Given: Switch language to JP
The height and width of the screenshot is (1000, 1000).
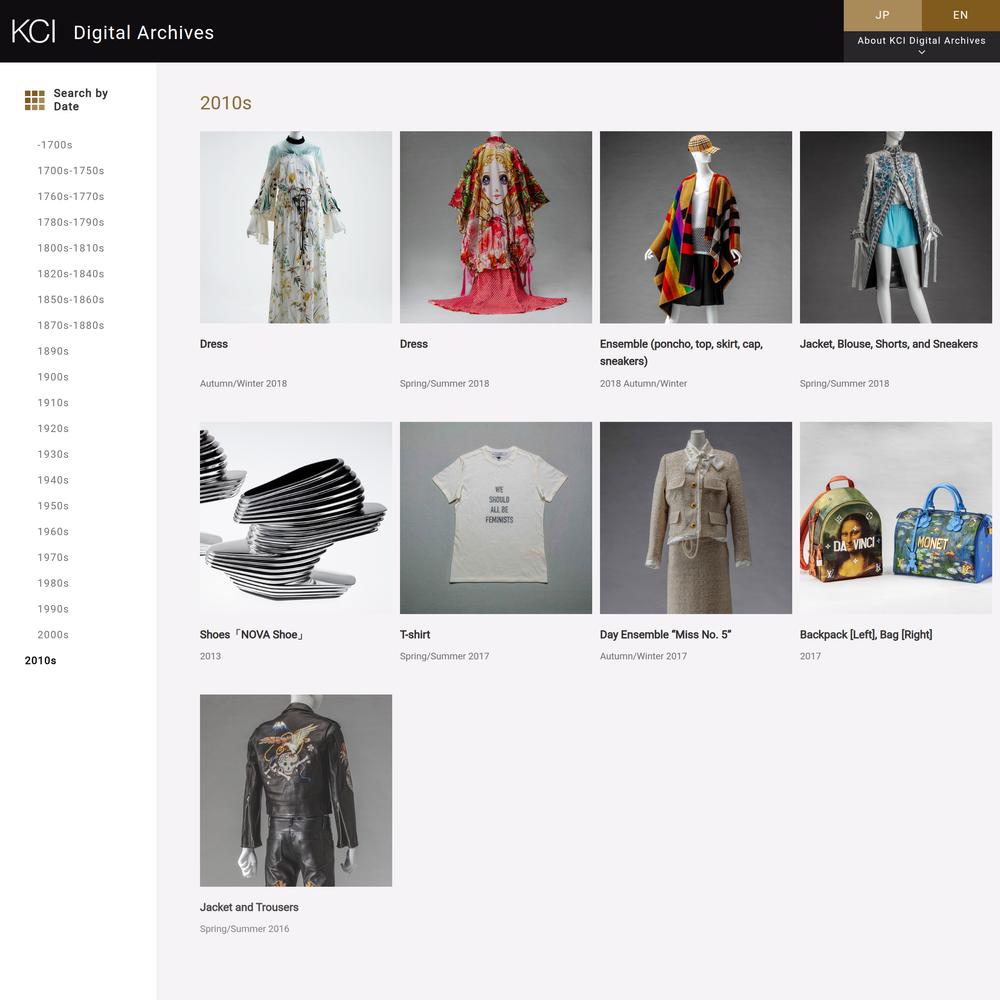Looking at the screenshot, I should pyautogui.click(x=882, y=15).
